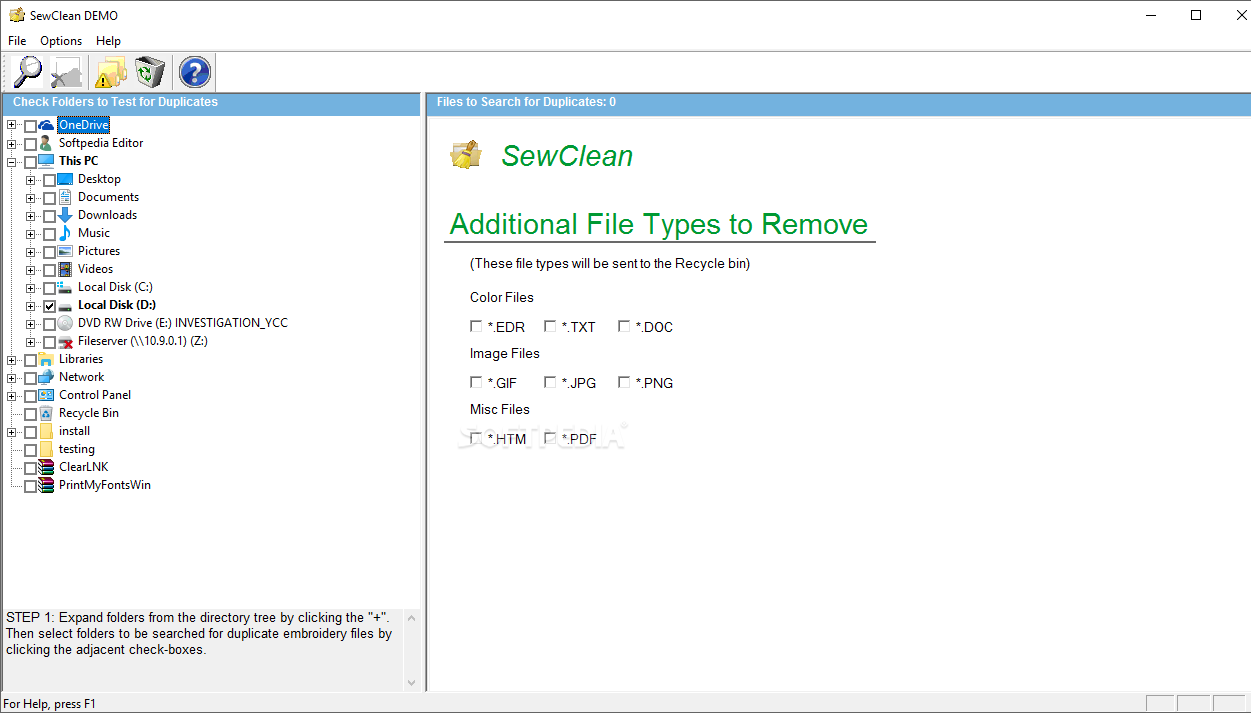The width and height of the screenshot is (1251, 713).
Task: Check the *.HTM misc file checkbox
Action: point(476,438)
